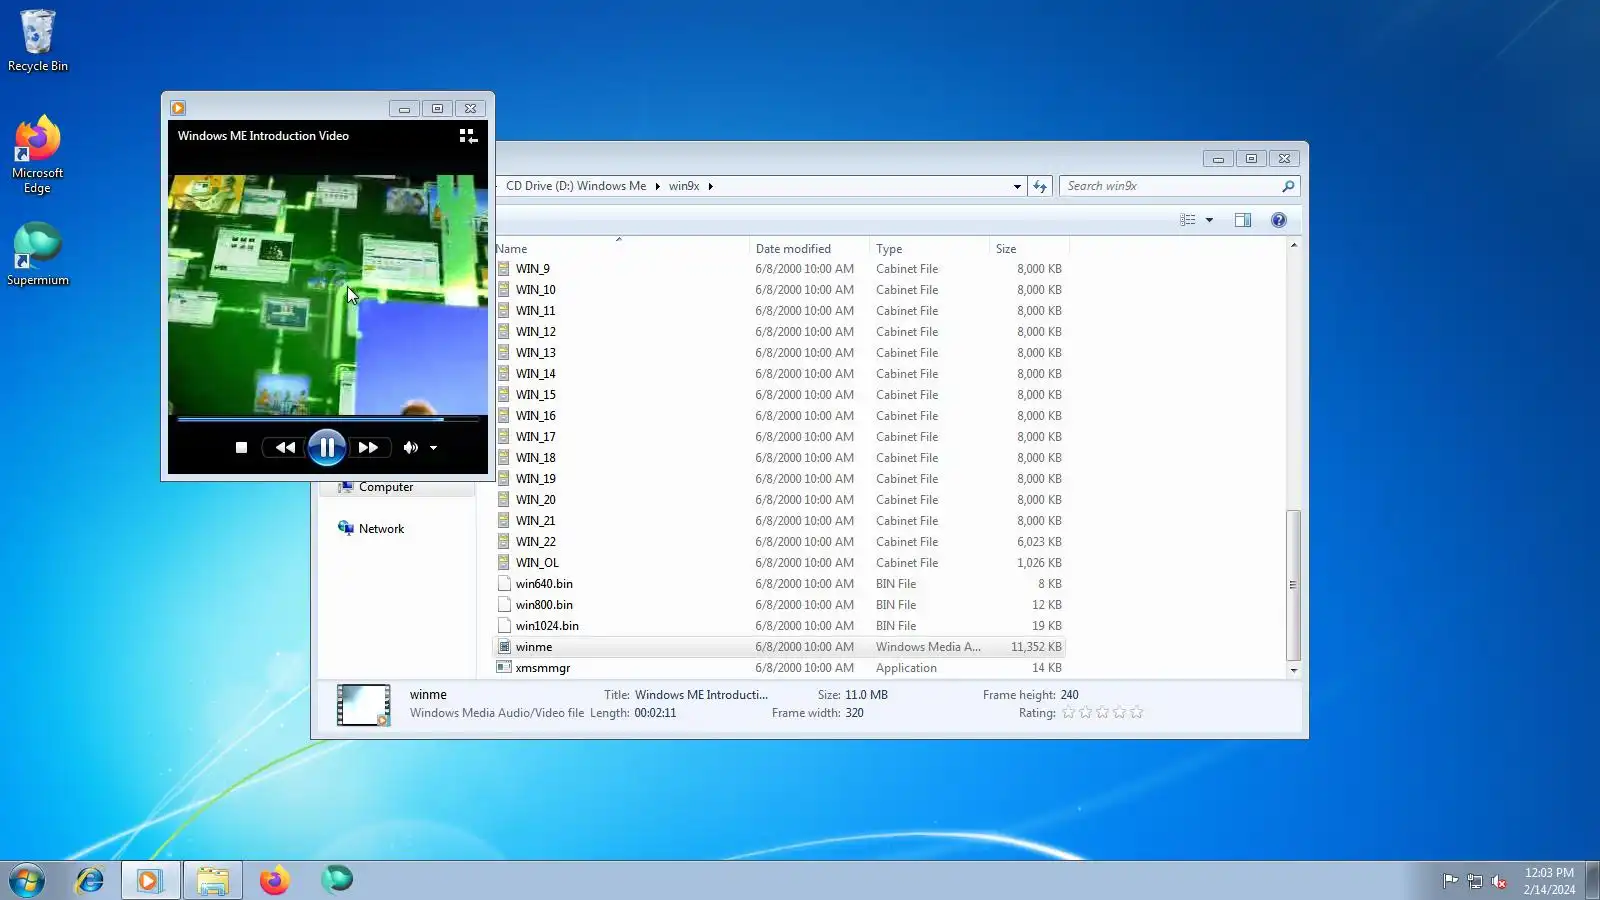Expand the CD Drive breadcrumb arrow
The image size is (1600, 900).
[x=657, y=186]
